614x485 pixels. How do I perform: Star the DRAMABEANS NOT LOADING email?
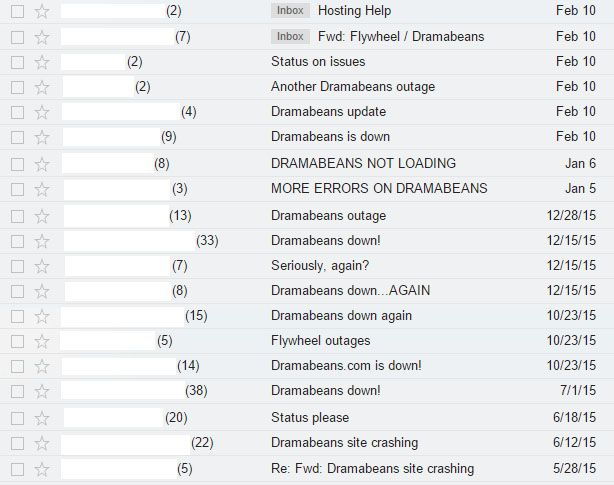(x=42, y=164)
